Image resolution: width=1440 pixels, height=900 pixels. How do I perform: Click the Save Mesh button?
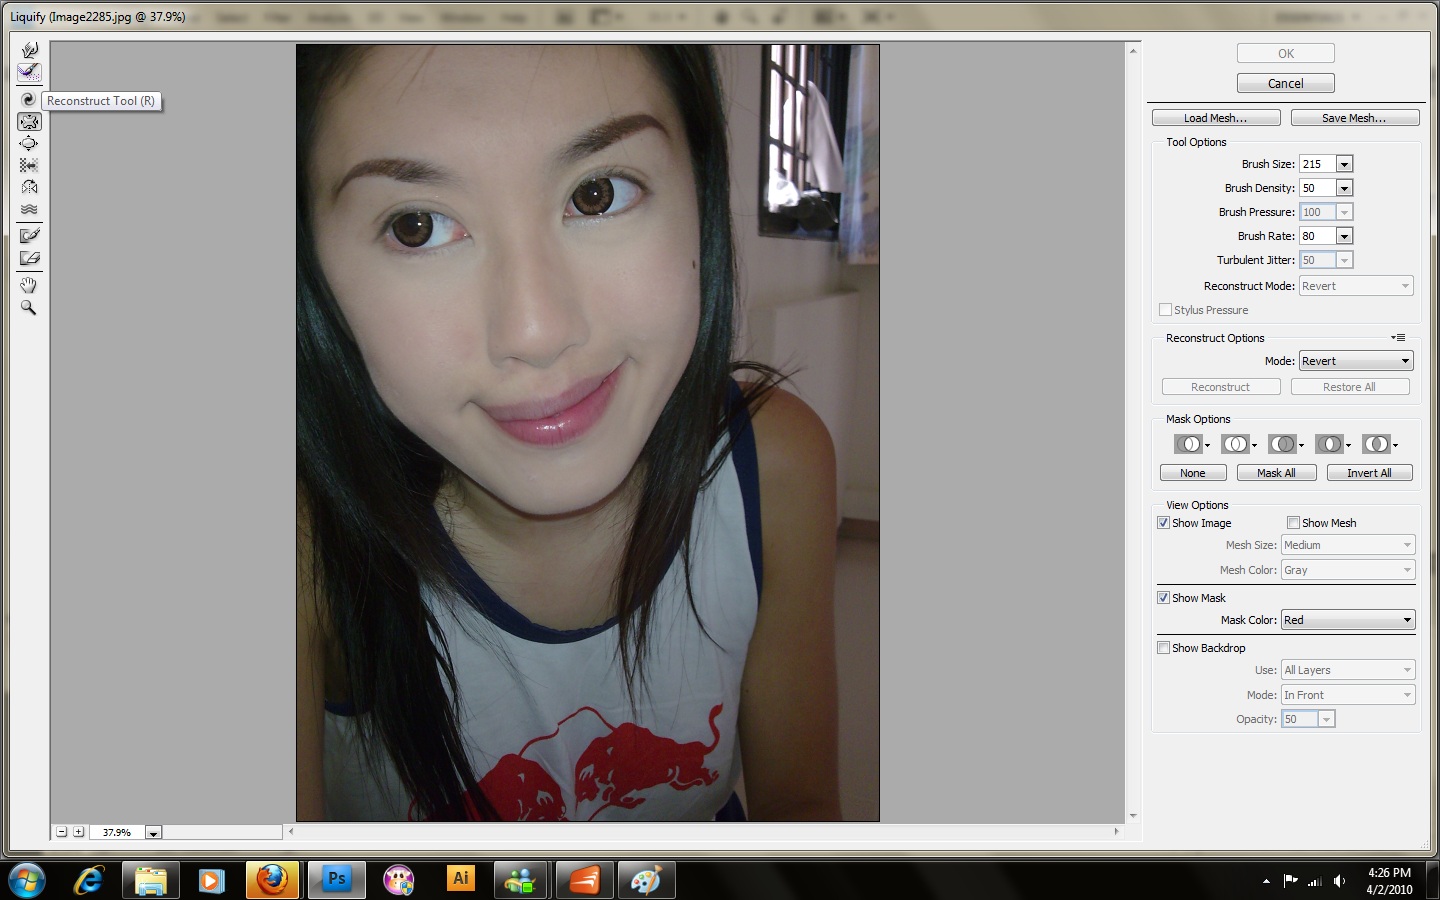point(1355,118)
